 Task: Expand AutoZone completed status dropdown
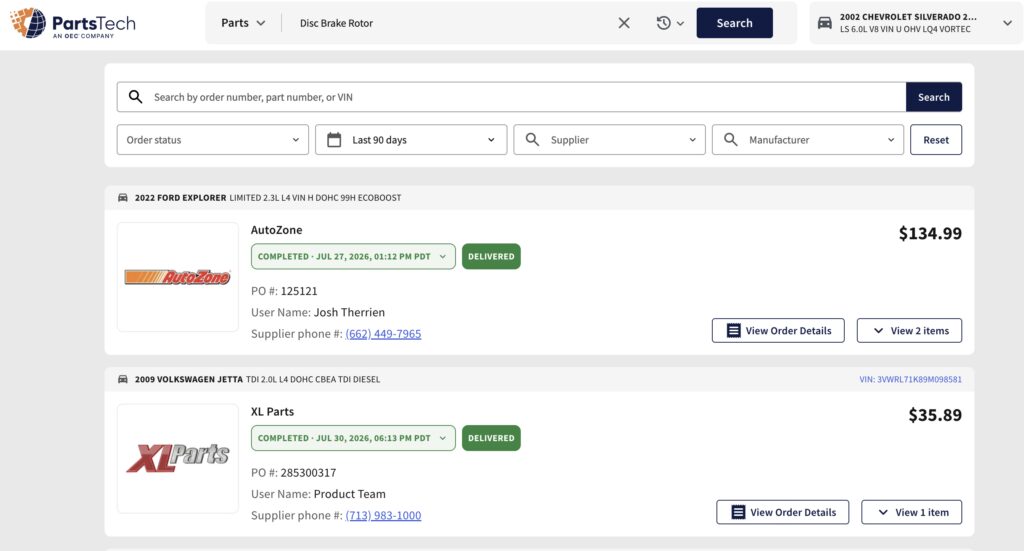[353, 257]
